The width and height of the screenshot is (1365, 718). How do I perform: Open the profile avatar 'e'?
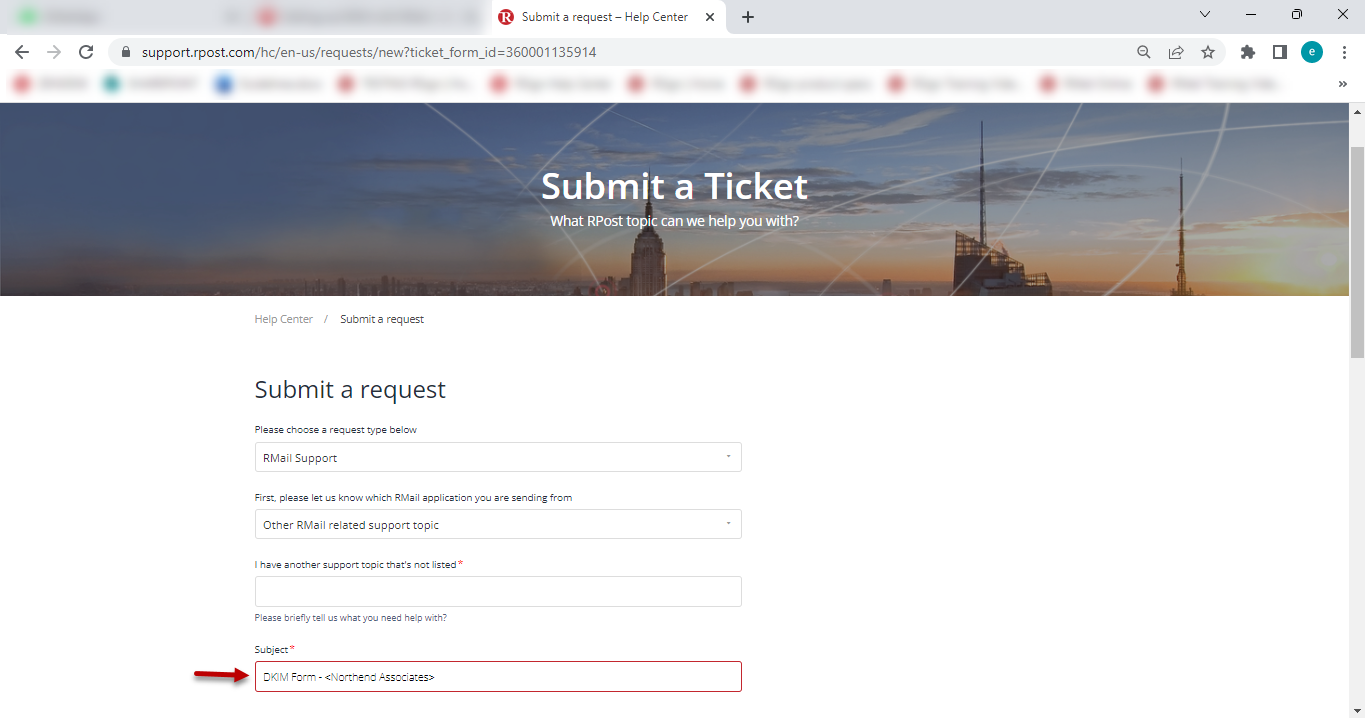(1312, 52)
